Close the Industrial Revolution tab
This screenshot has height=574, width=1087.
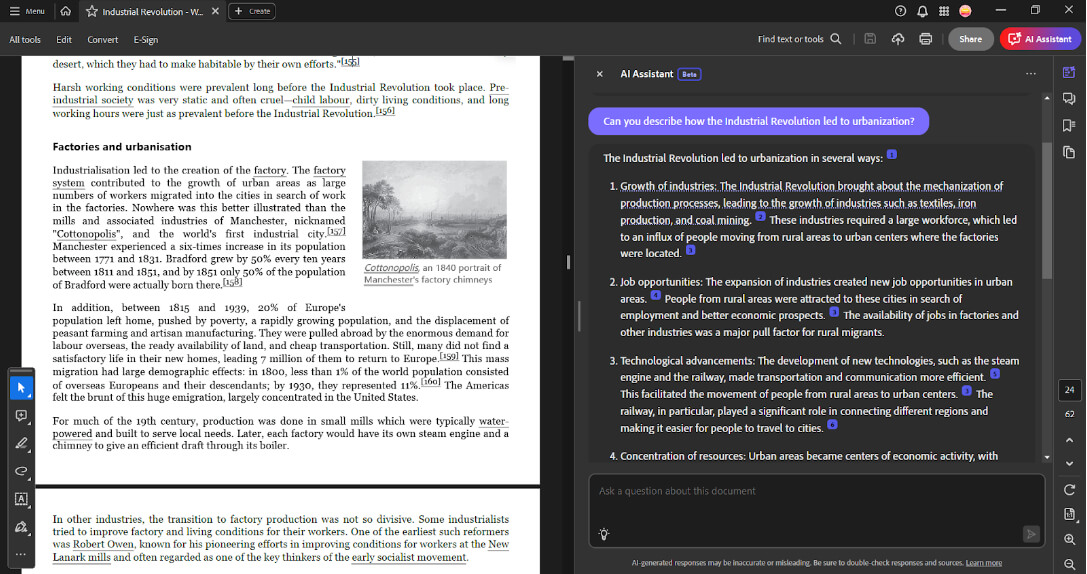pos(215,11)
